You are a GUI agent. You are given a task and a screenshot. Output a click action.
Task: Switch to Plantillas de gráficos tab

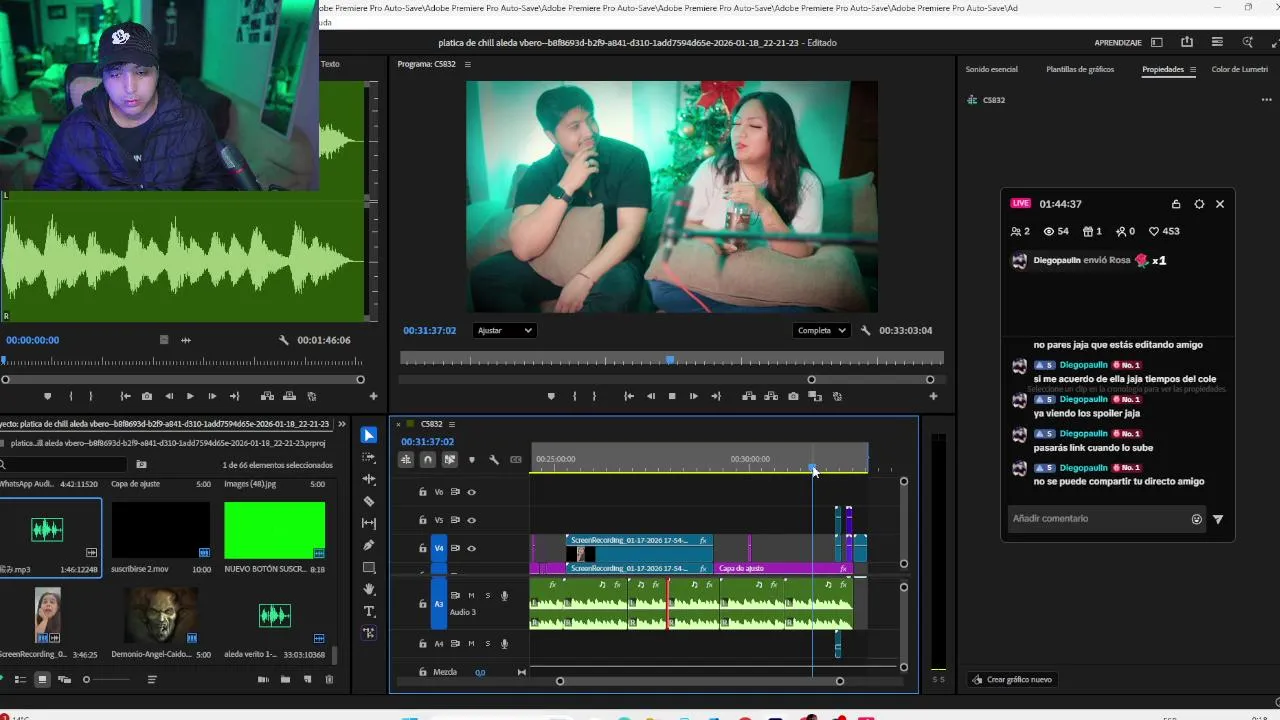(x=1080, y=70)
